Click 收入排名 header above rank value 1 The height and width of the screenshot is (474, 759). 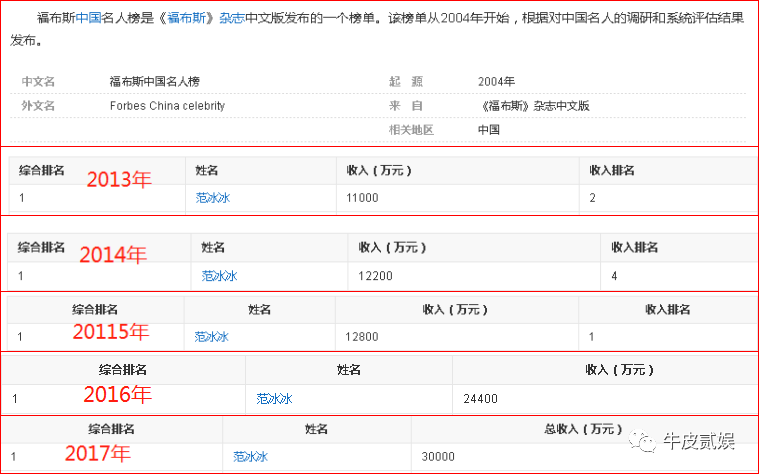(x=668, y=309)
